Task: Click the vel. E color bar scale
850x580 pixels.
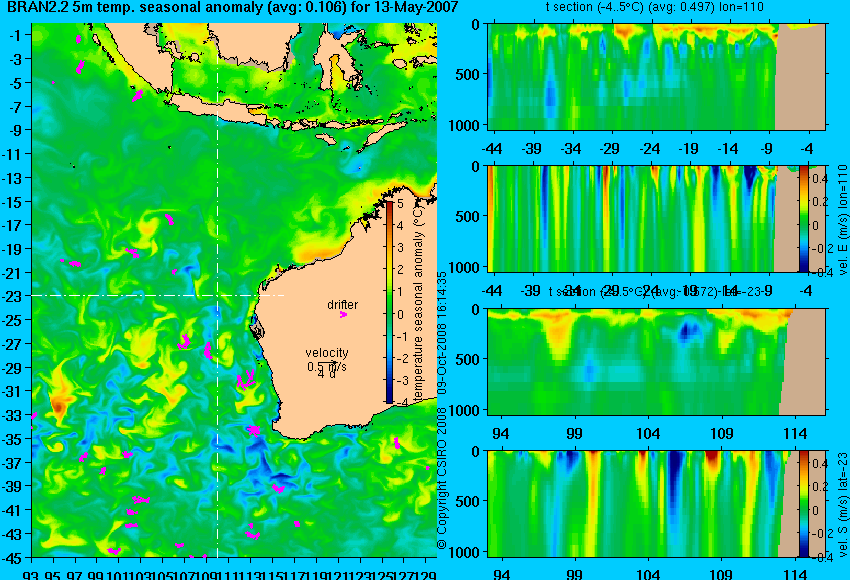Action: tap(803, 218)
